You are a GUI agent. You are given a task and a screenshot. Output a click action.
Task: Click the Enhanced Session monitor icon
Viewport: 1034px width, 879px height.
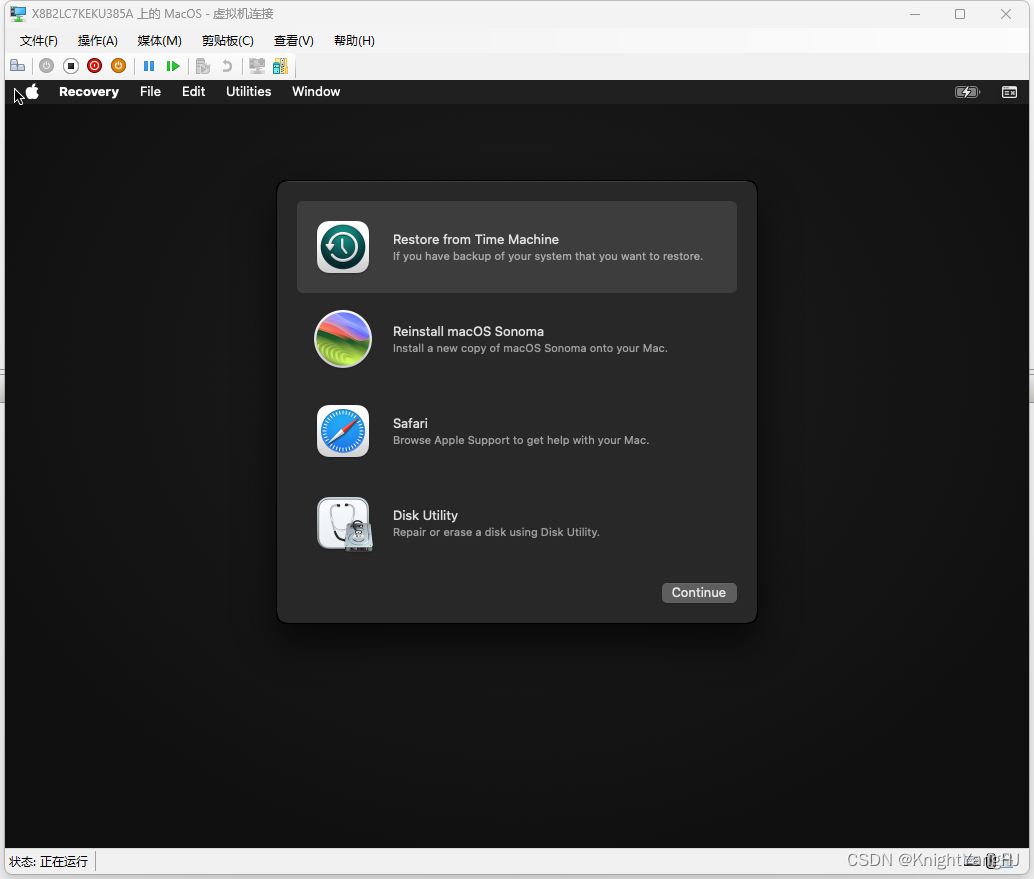(x=257, y=66)
